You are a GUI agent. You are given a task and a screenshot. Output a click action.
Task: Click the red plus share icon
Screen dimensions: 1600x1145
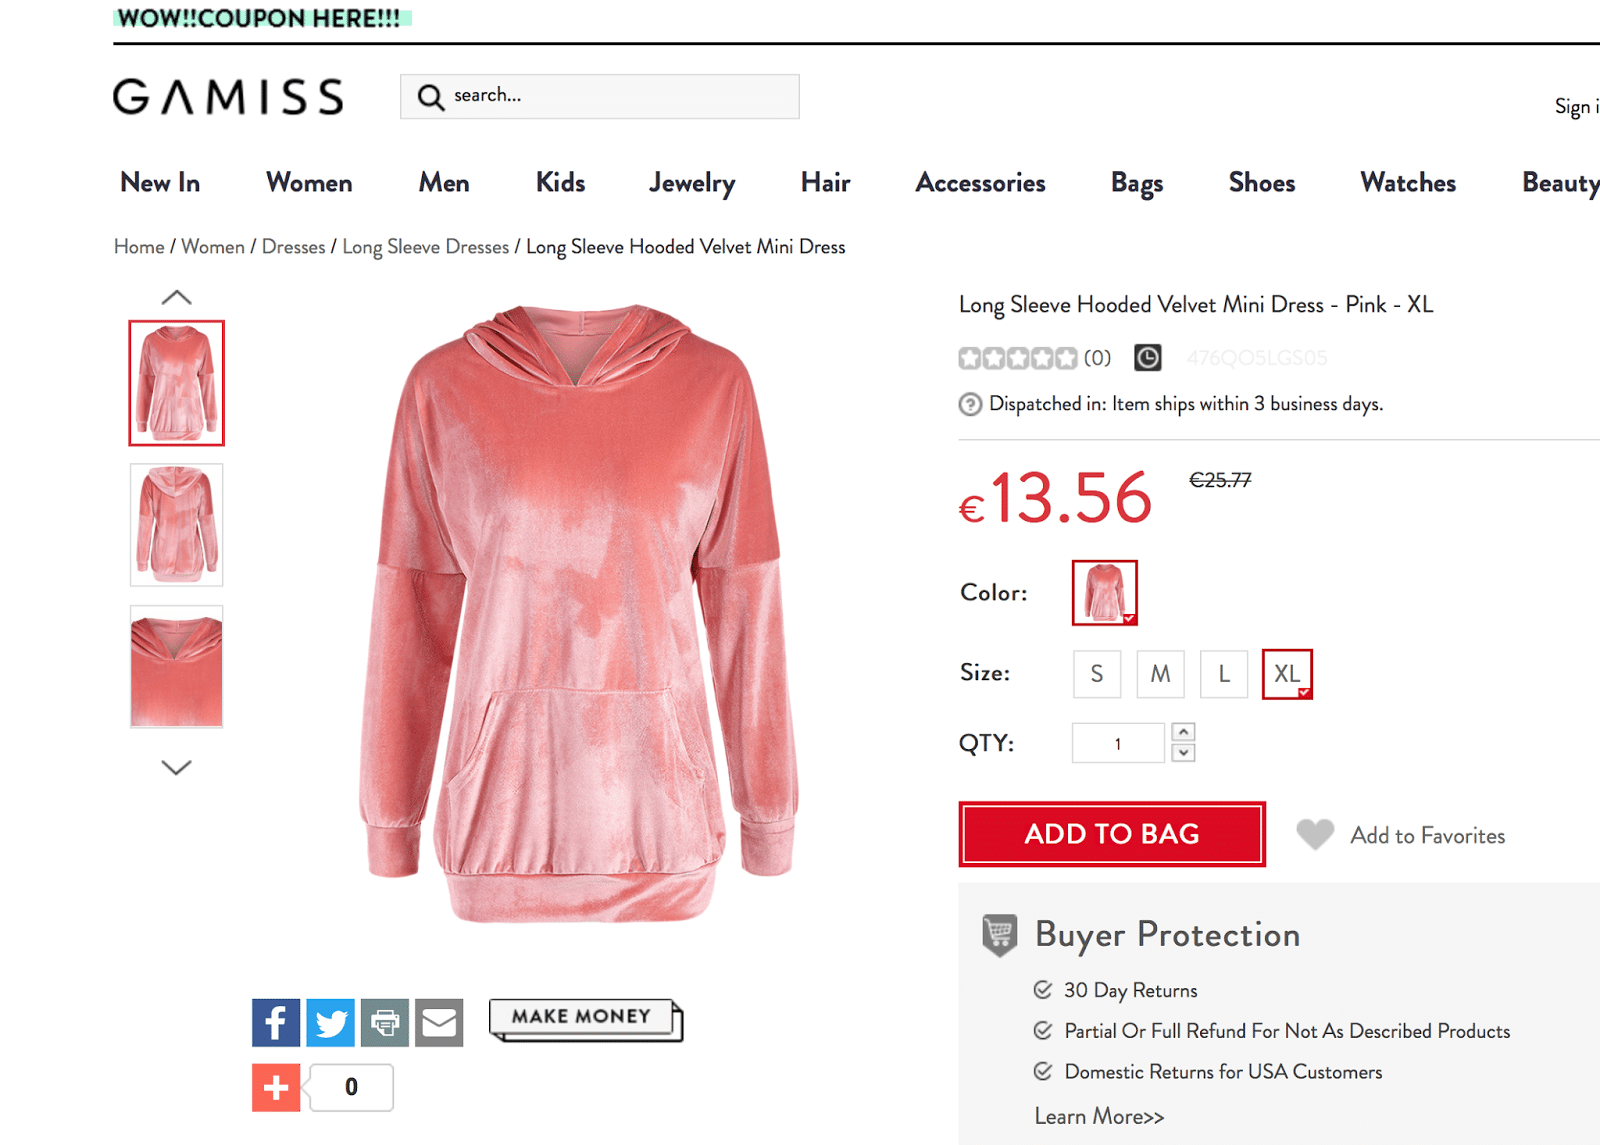point(276,1087)
